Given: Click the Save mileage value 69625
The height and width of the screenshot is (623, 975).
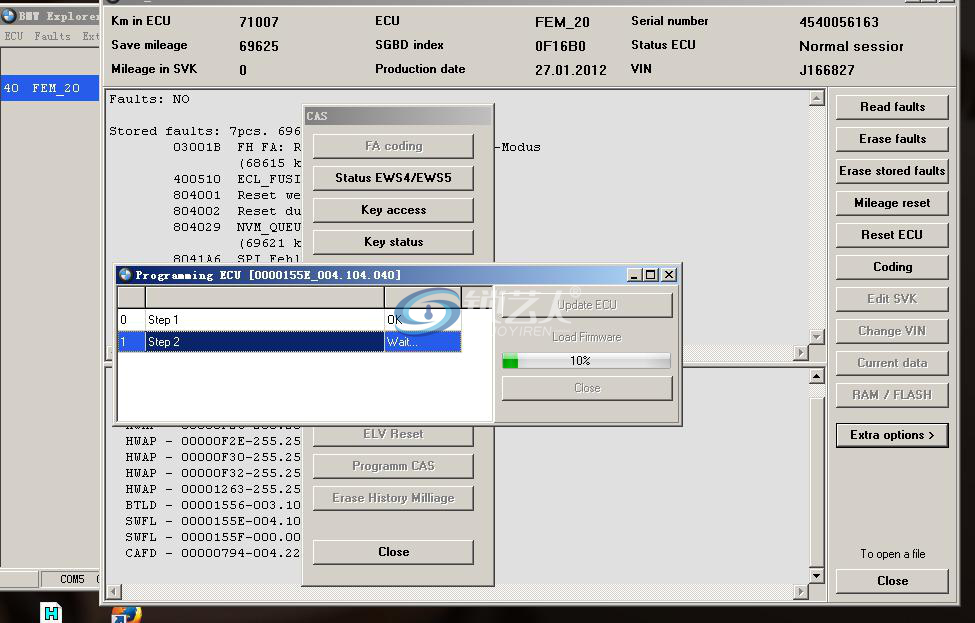Looking at the screenshot, I should tap(259, 46).
